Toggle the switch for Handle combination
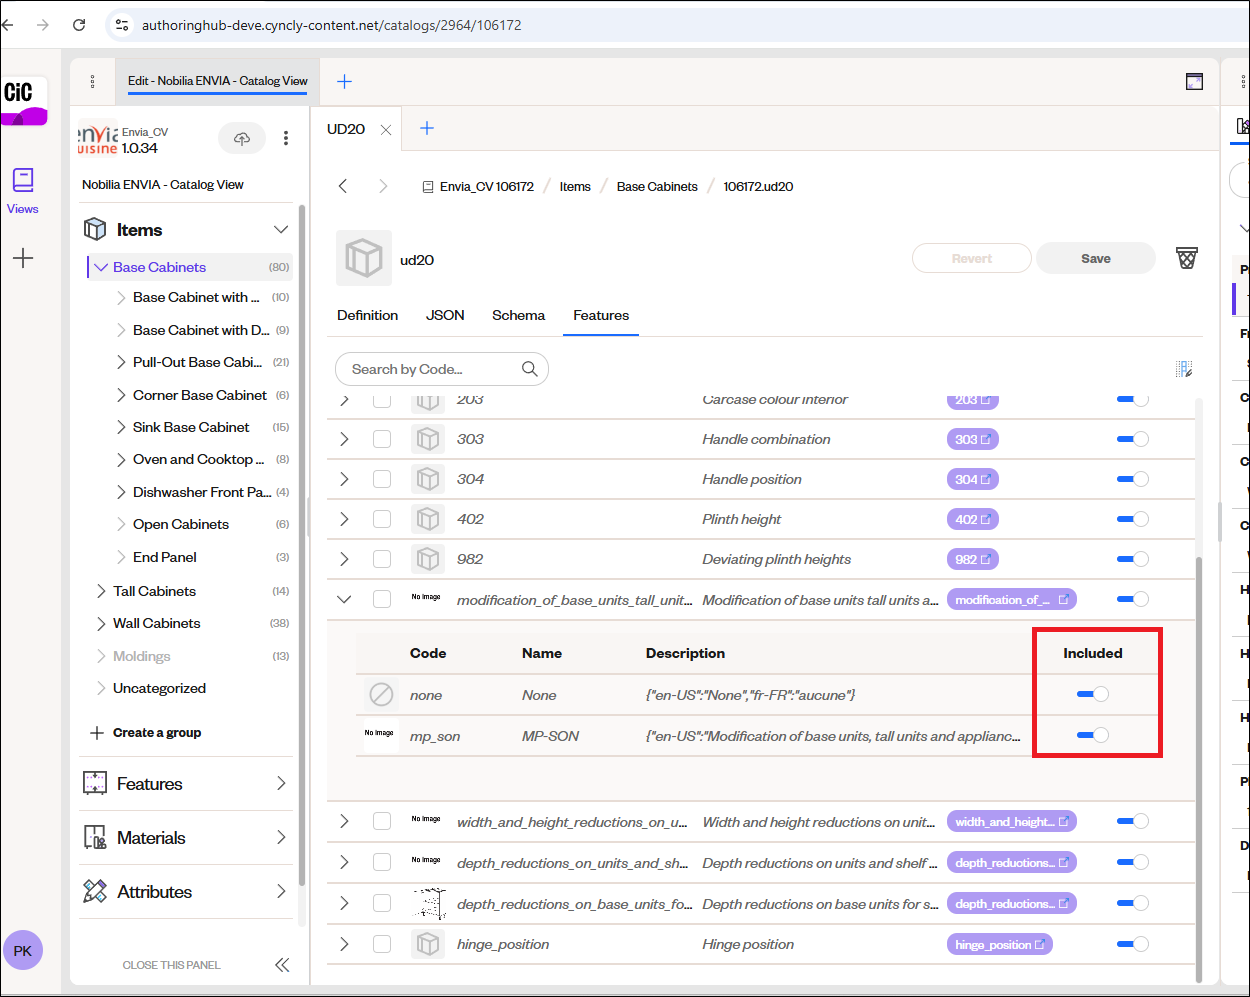 click(x=1133, y=439)
